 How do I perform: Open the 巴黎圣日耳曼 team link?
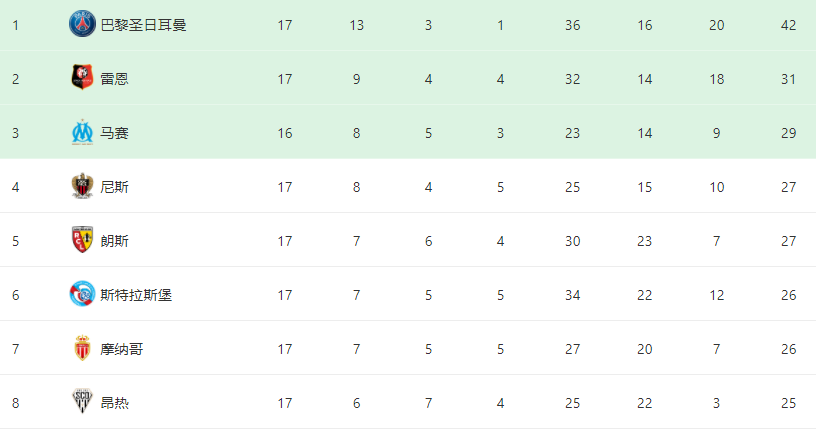pyautogui.click(x=143, y=25)
